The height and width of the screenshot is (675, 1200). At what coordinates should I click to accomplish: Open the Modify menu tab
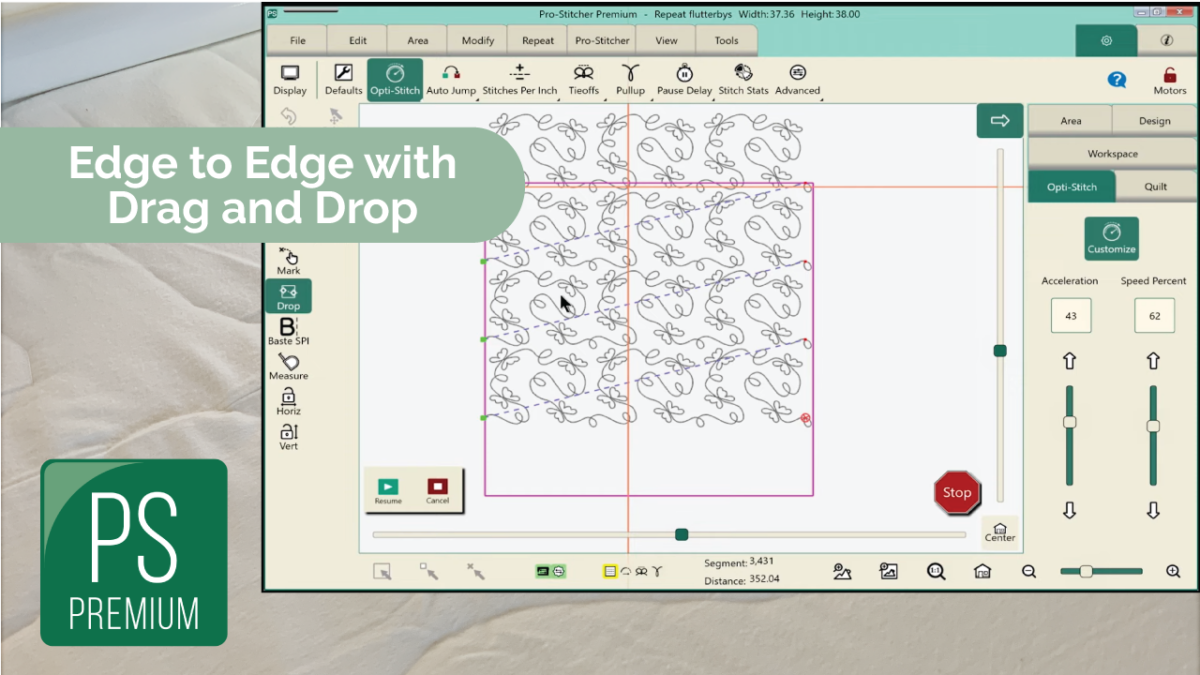[x=478, y=41]
